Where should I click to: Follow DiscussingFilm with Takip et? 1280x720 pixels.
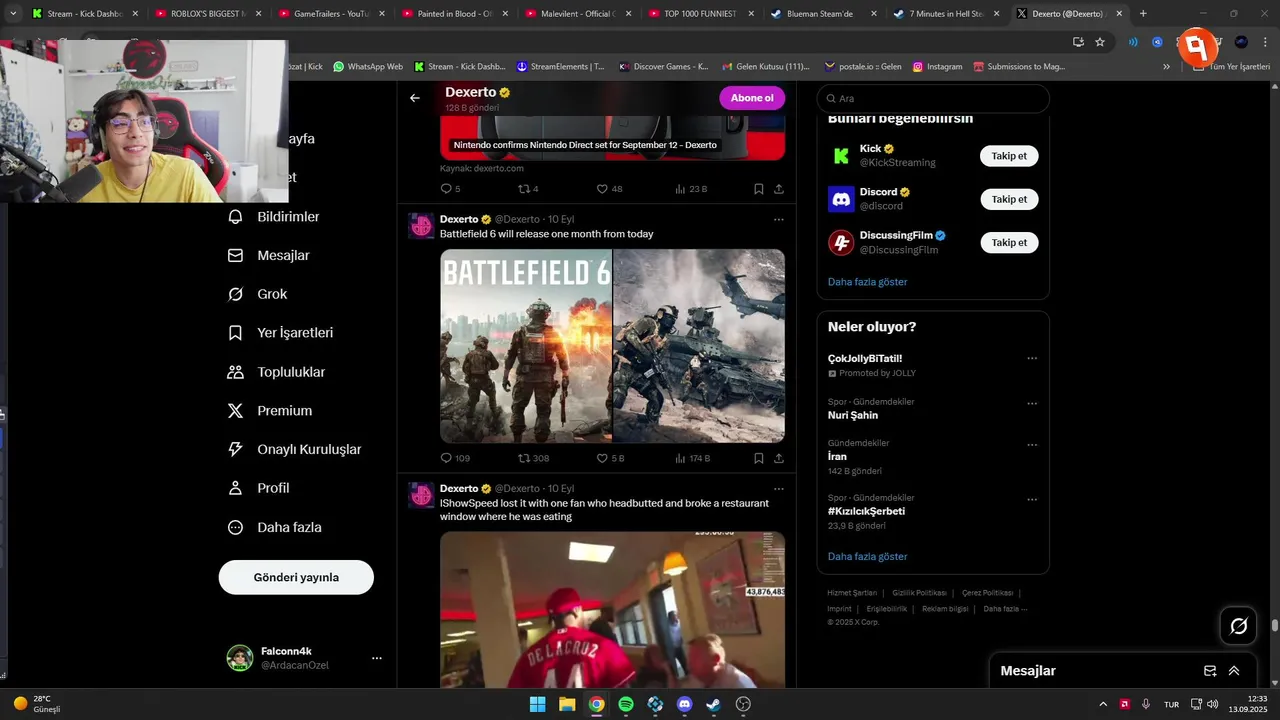1009,242
